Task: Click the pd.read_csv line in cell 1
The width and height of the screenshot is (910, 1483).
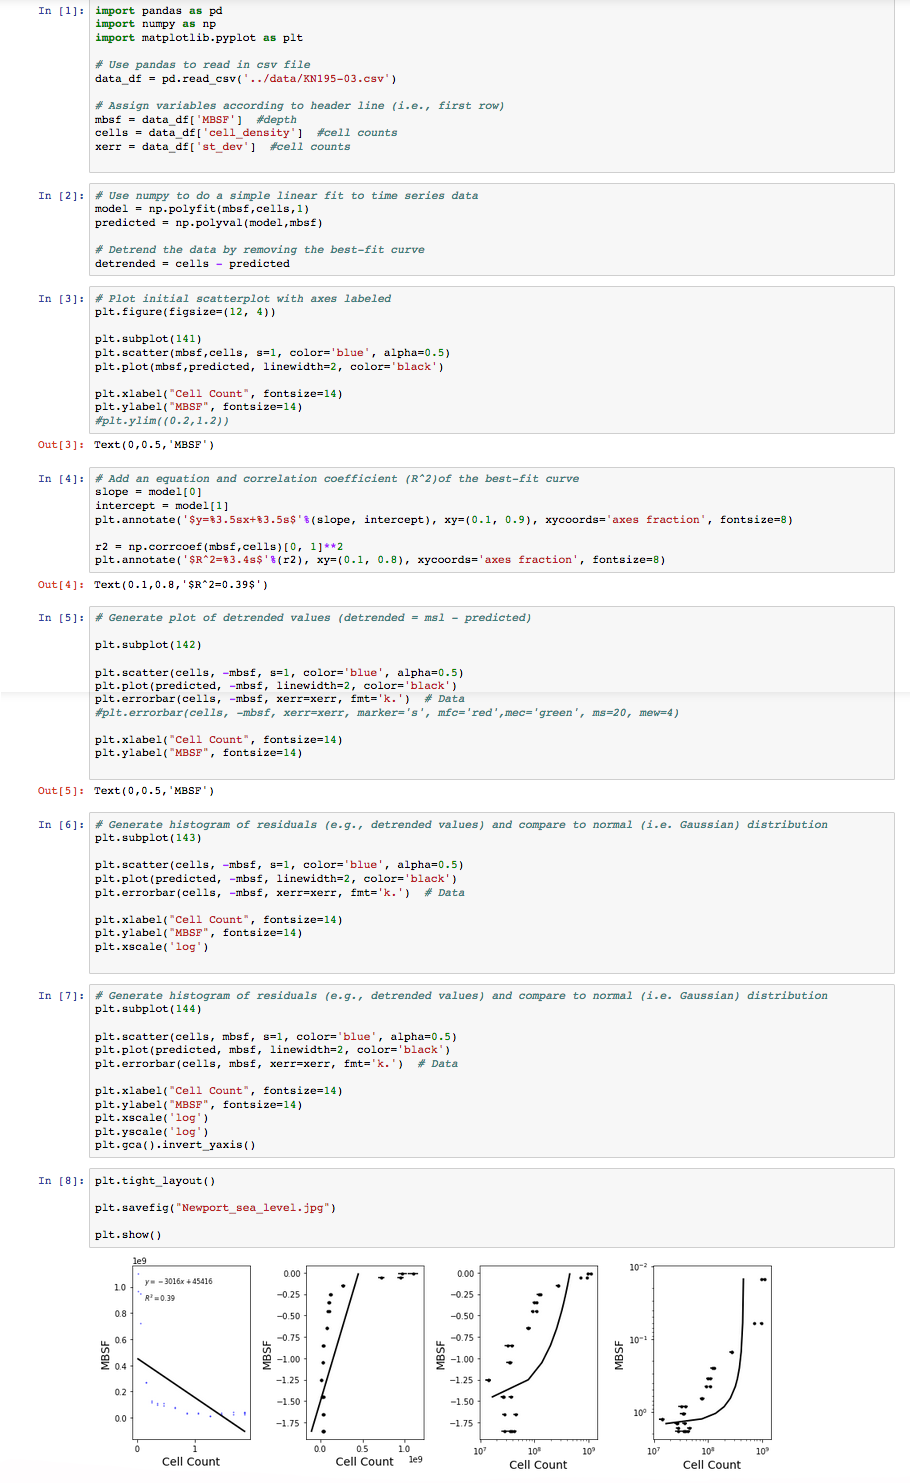Action: (245, 78)
